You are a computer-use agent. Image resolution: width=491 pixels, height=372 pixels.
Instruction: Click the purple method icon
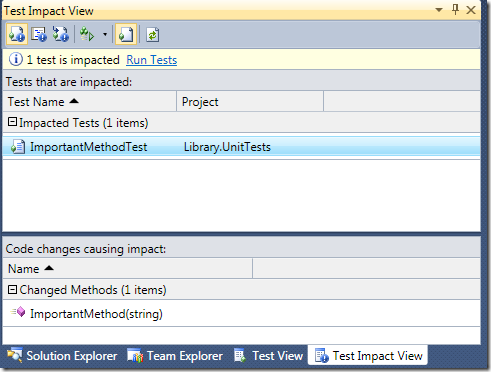click(x=18, y=312)
